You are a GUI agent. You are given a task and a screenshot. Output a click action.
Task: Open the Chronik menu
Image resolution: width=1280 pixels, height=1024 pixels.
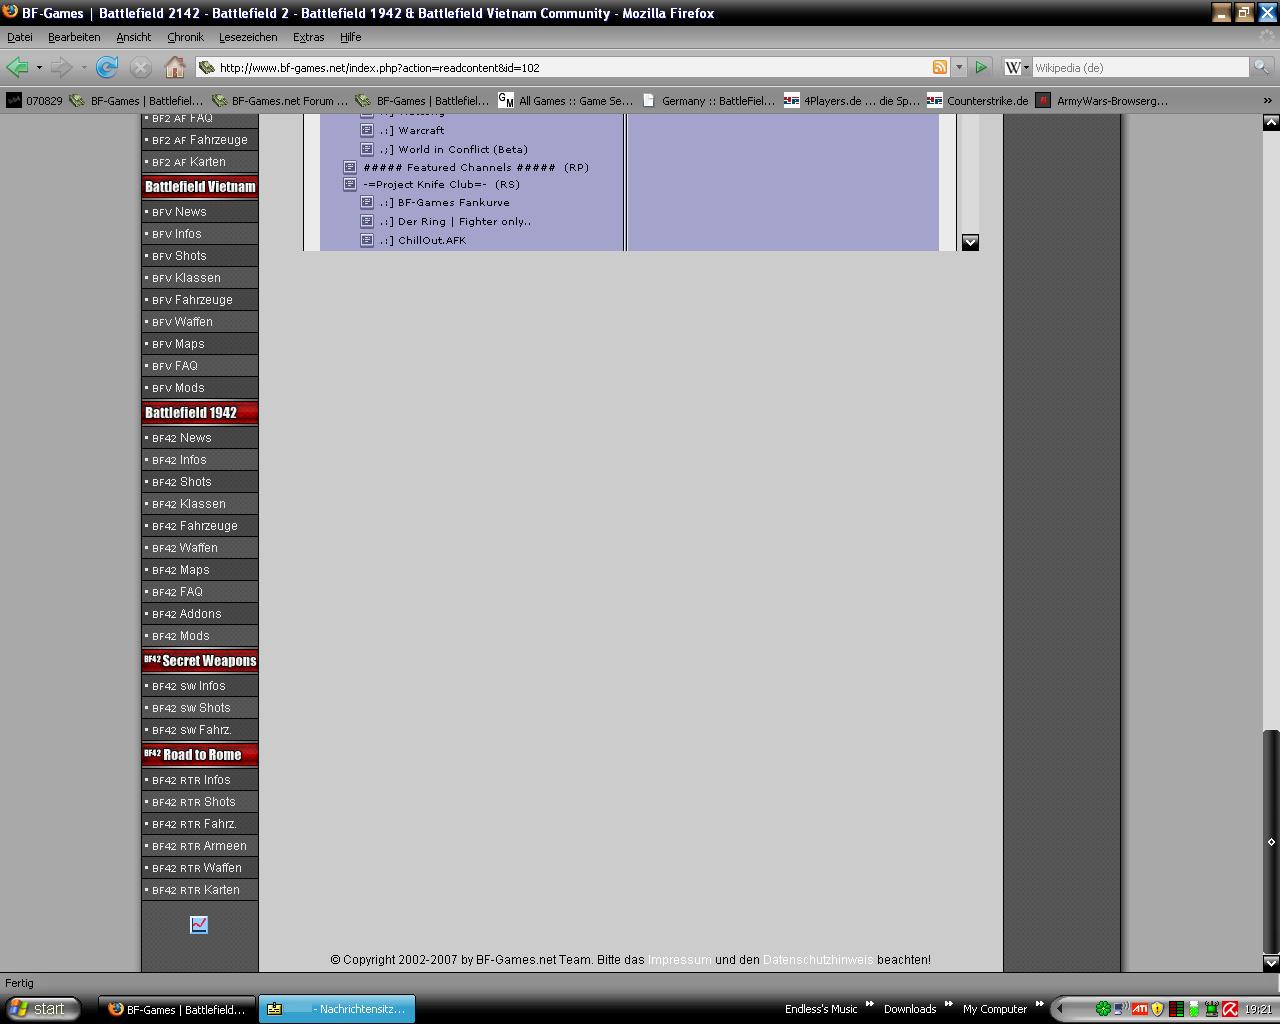(x=185, y=37)
